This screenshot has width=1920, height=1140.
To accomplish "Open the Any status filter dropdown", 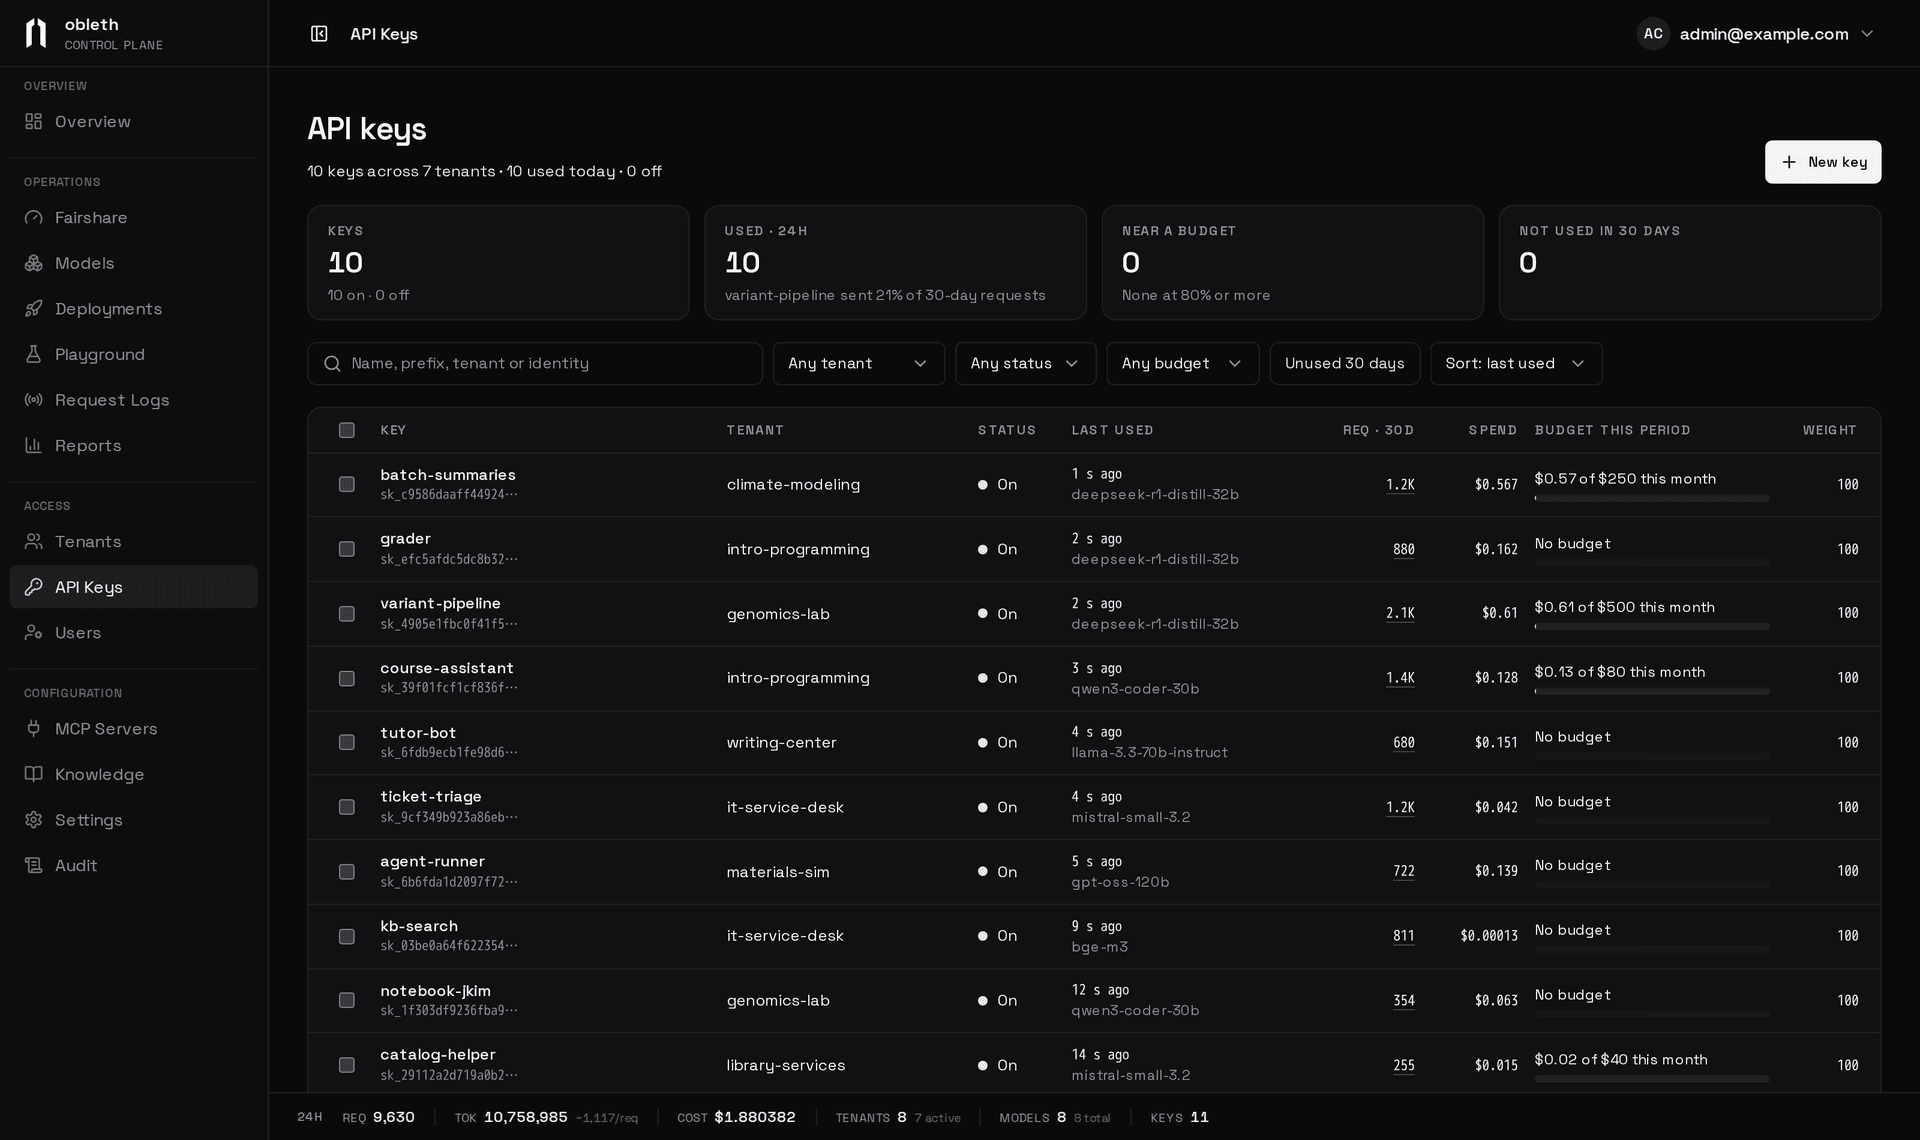I will pos(1025,363).
